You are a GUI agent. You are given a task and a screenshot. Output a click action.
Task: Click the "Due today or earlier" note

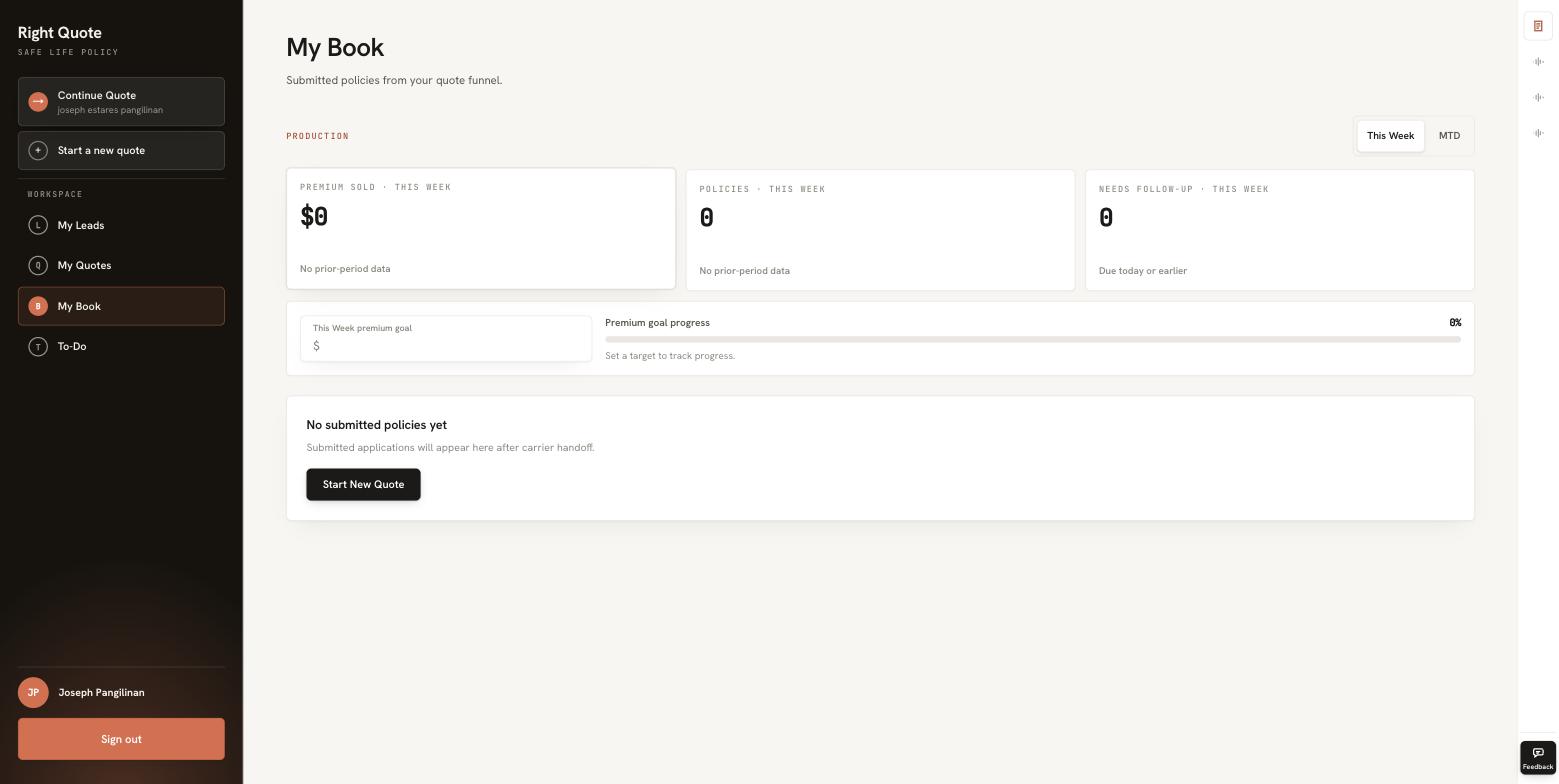(1143, 271)
